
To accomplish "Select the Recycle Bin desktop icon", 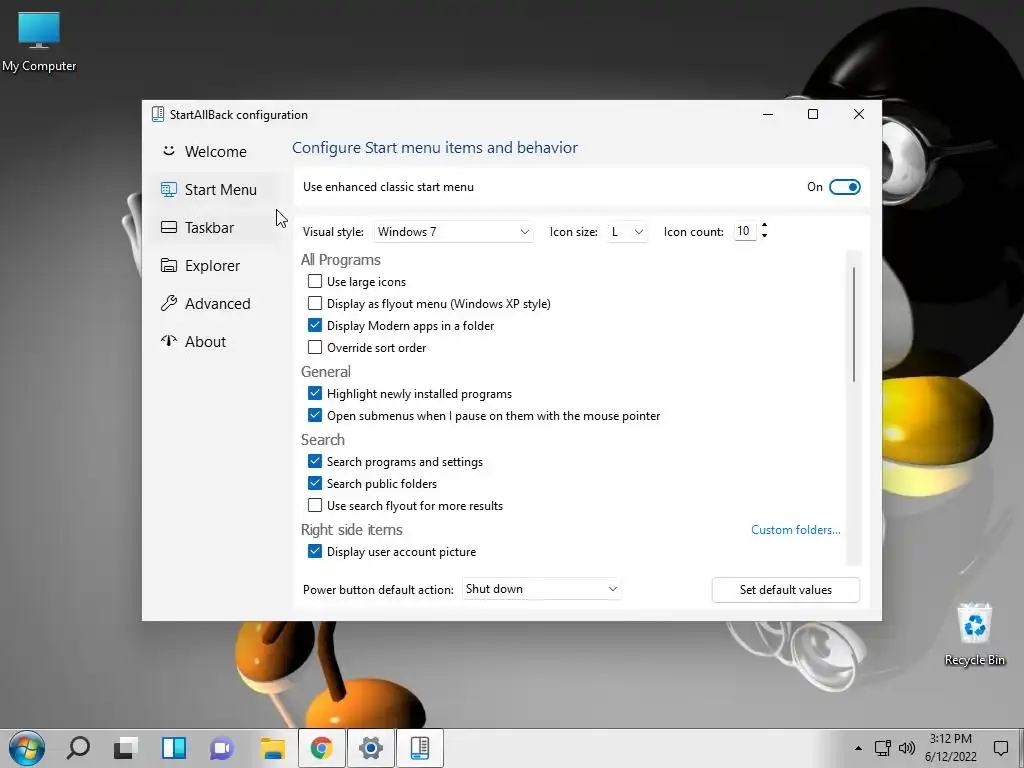I will coord(974,634).
